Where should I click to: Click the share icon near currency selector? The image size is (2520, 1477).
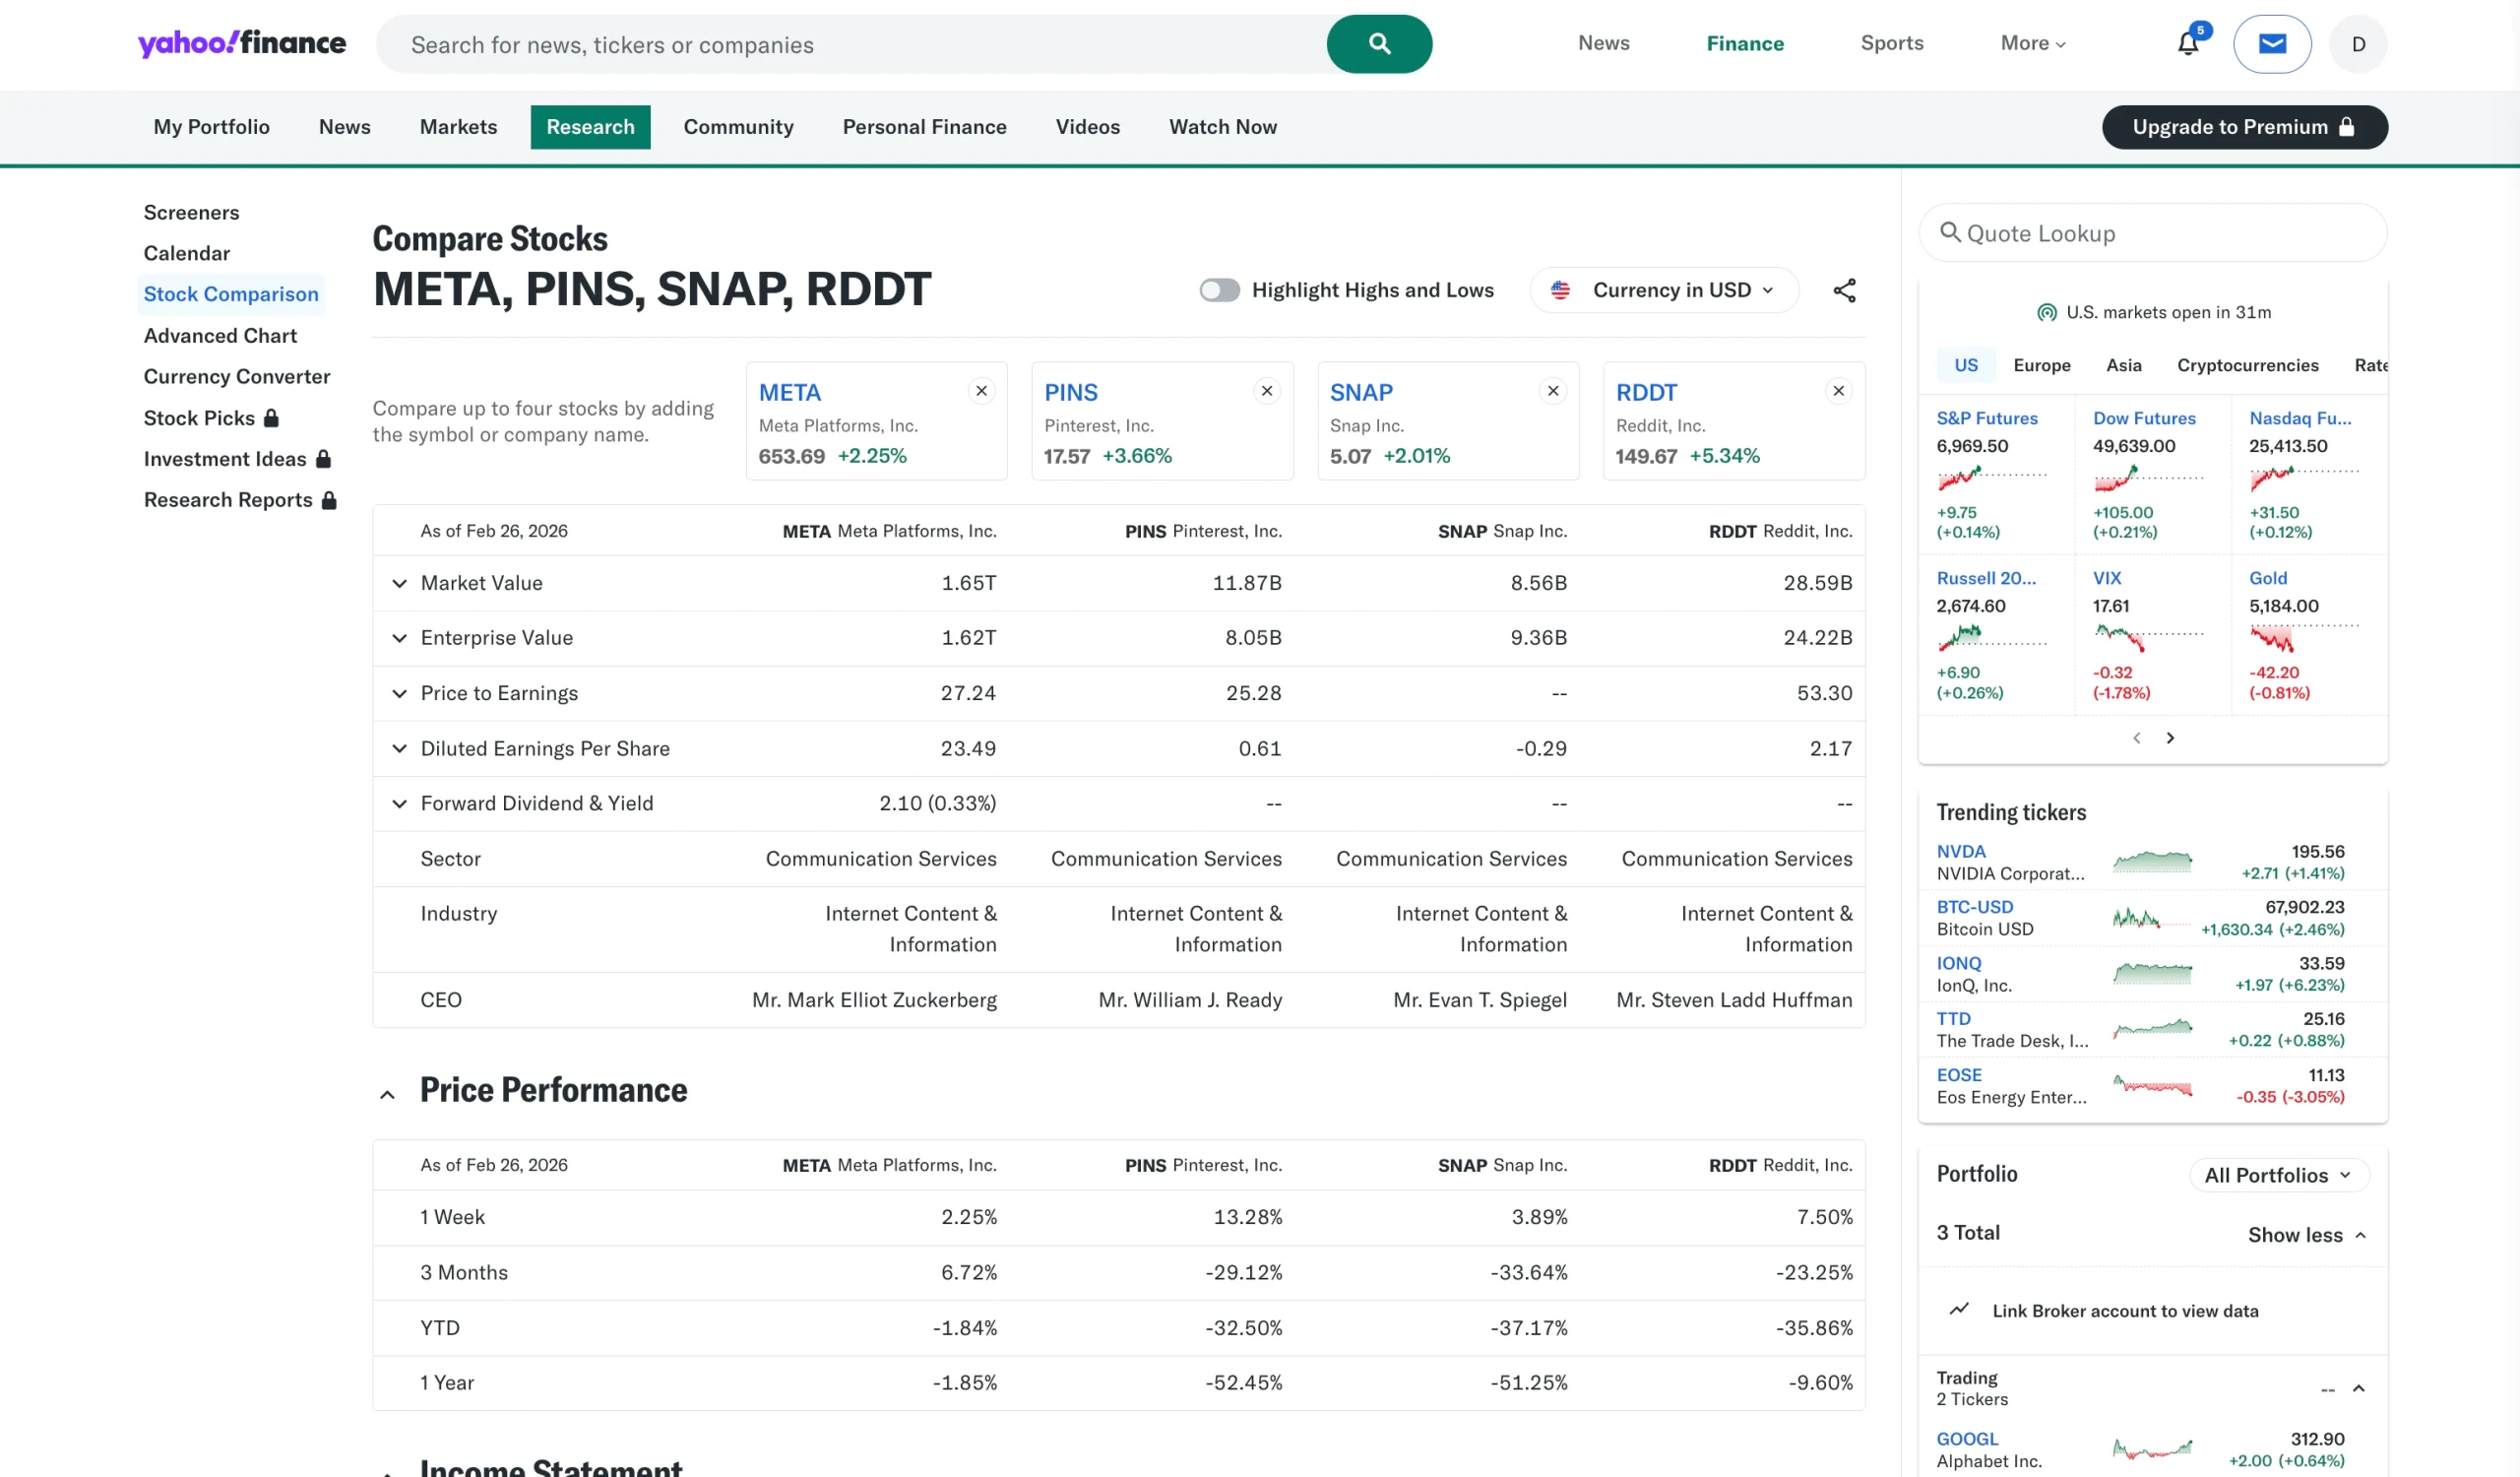pos(1843,290)
